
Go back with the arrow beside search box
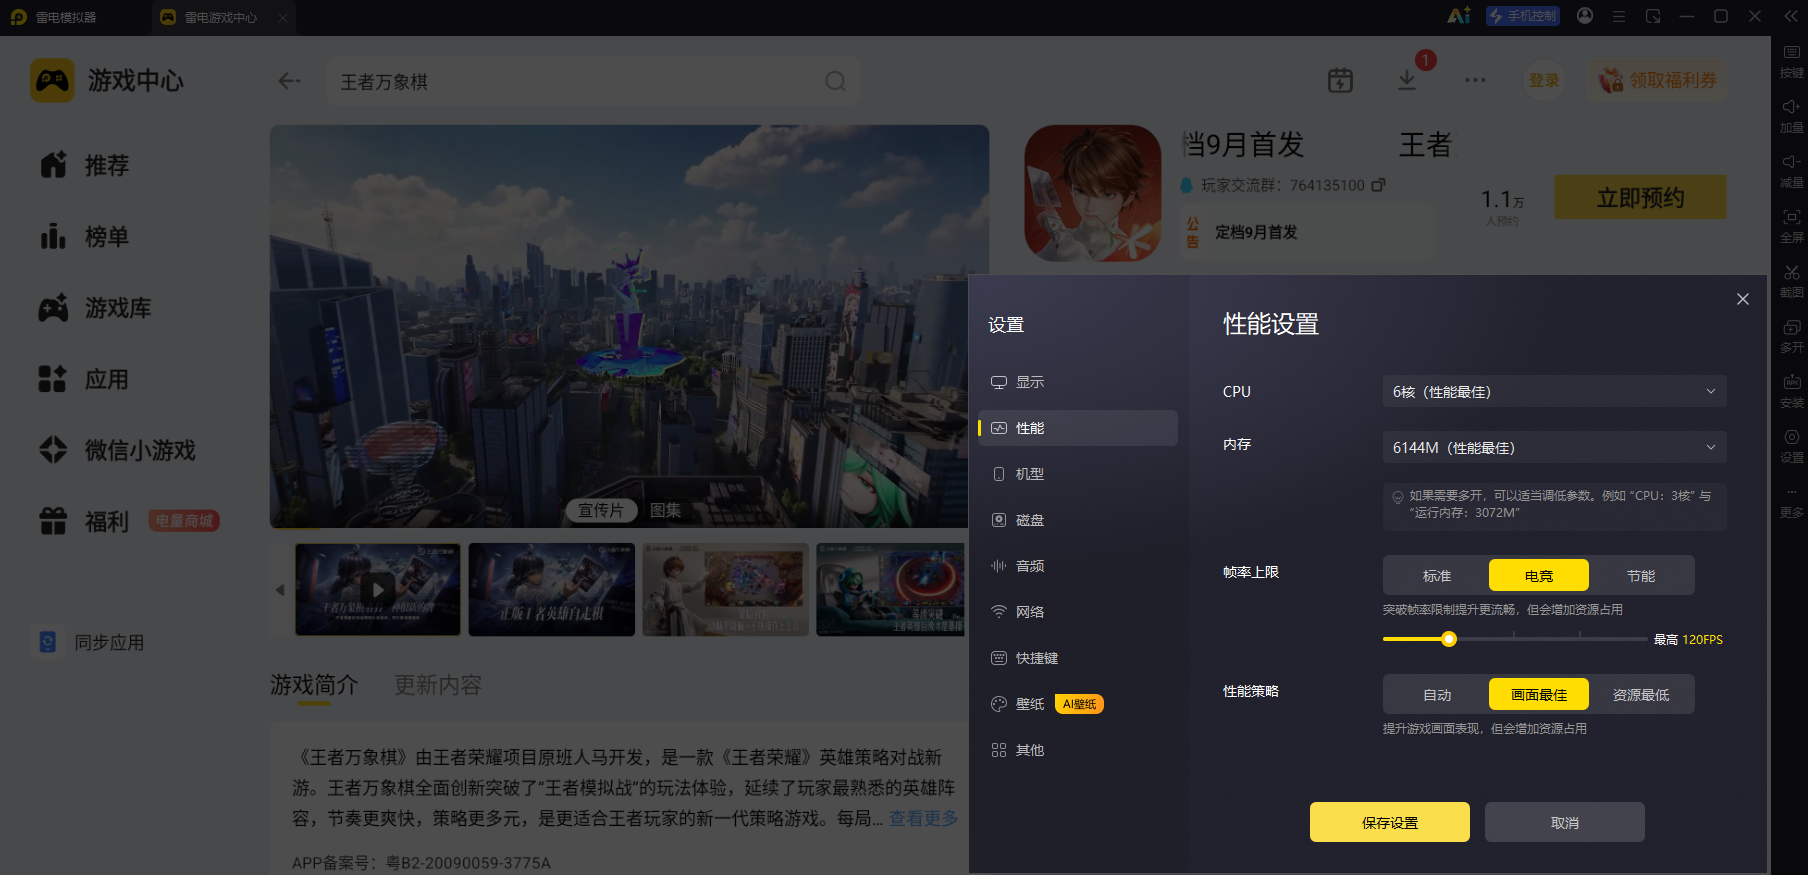(x=290, y=81)
